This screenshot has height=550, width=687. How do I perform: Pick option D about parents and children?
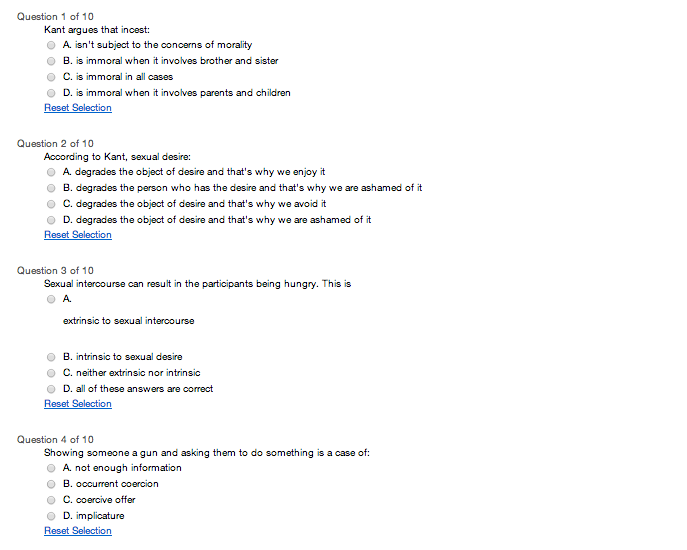click(51, 93)
